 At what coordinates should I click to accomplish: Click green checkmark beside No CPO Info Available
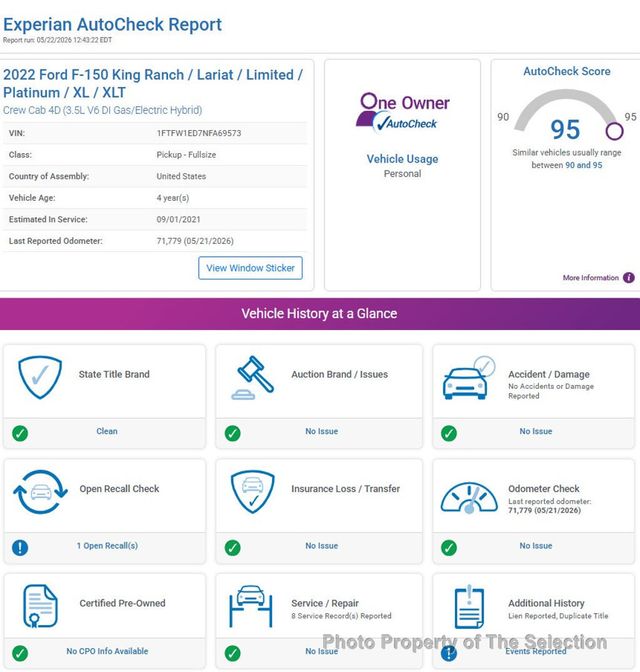click(x=20, y=653)
